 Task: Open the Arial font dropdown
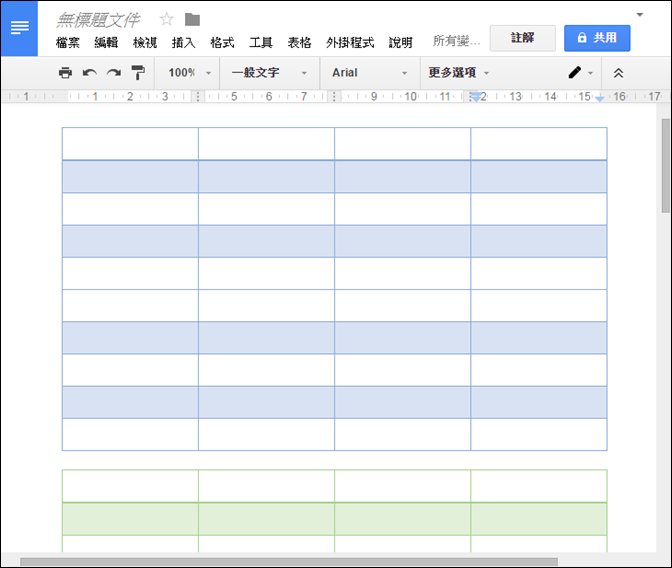click(x=369, y=73)
